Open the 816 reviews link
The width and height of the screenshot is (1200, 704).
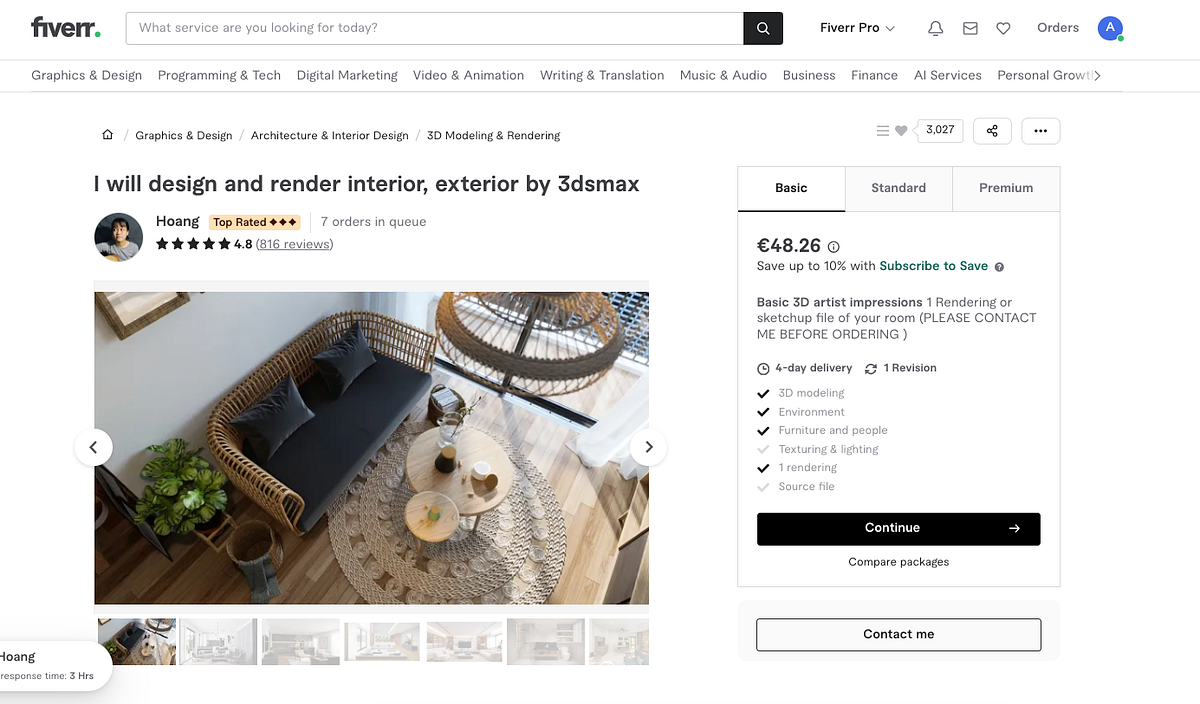tap(294, 243)
